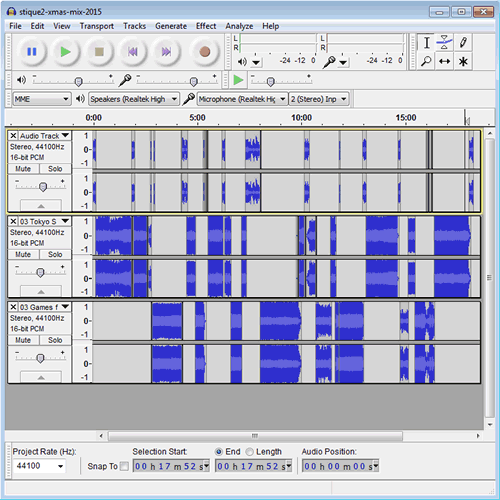Open the Effect menu
Viewport: 500px width, 500px height.
point(206,26)
